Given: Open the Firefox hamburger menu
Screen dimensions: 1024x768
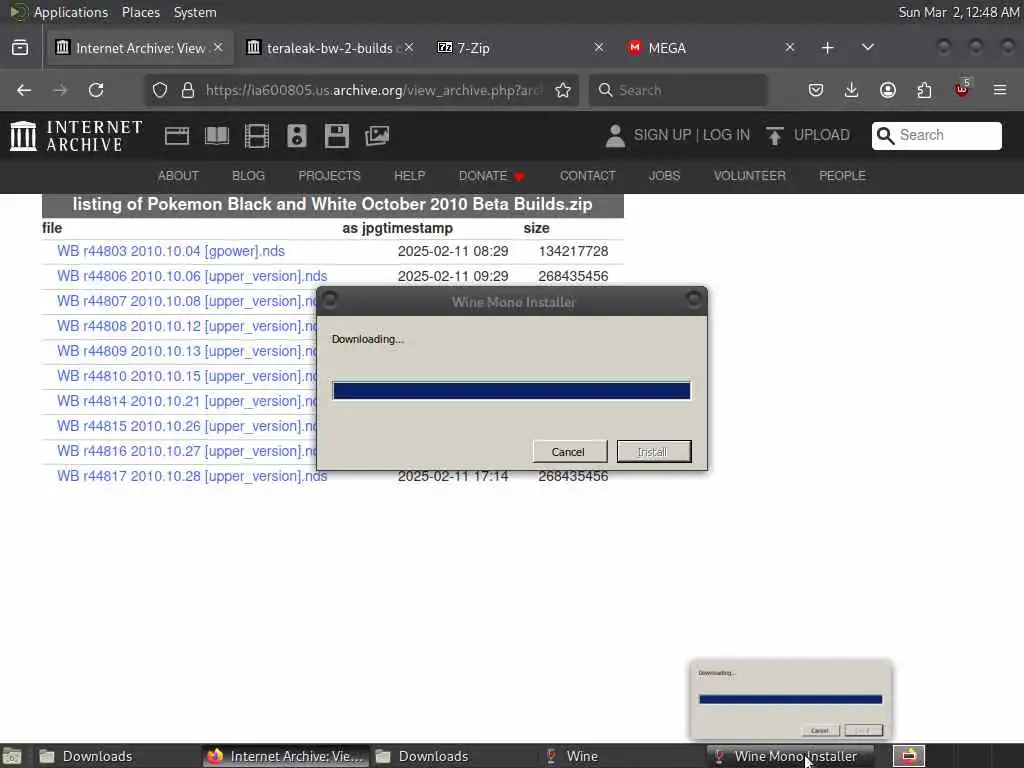Looking at the screenshot, I should click(1000, 90).
